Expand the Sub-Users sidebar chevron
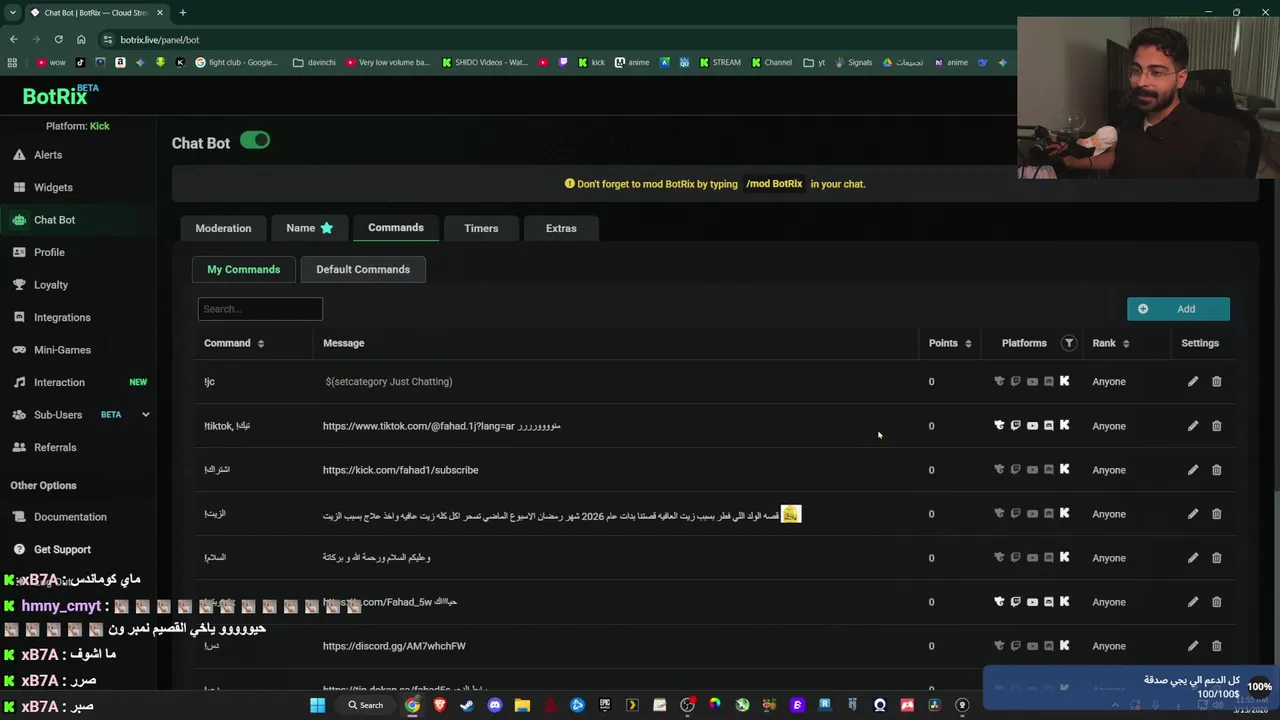 coord(145,415)
